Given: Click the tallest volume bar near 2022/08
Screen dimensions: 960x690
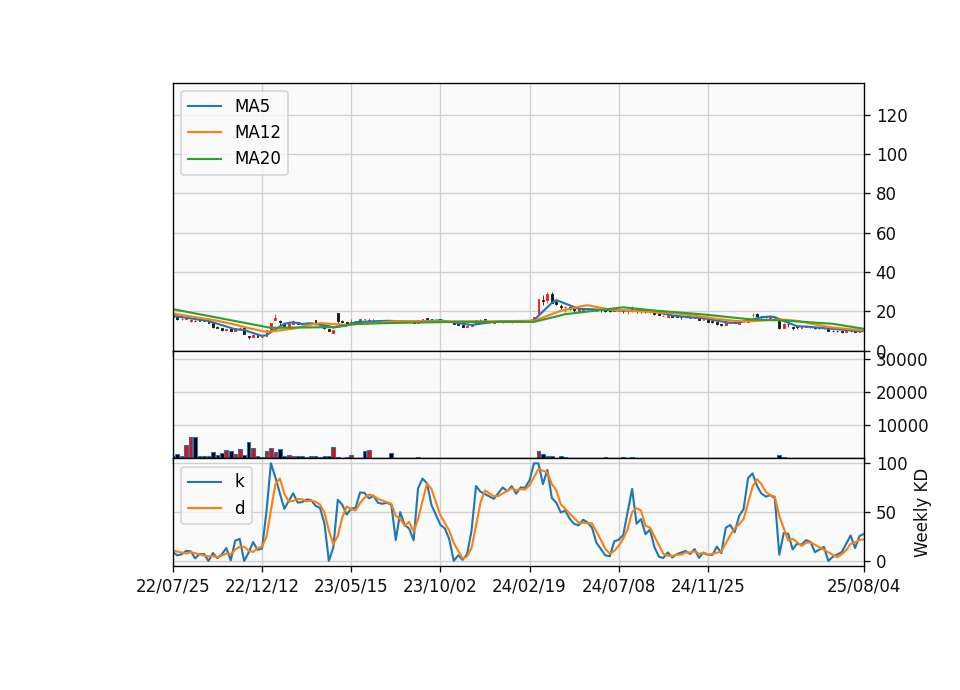Looking at the screenshot, I should coord(193,448).
